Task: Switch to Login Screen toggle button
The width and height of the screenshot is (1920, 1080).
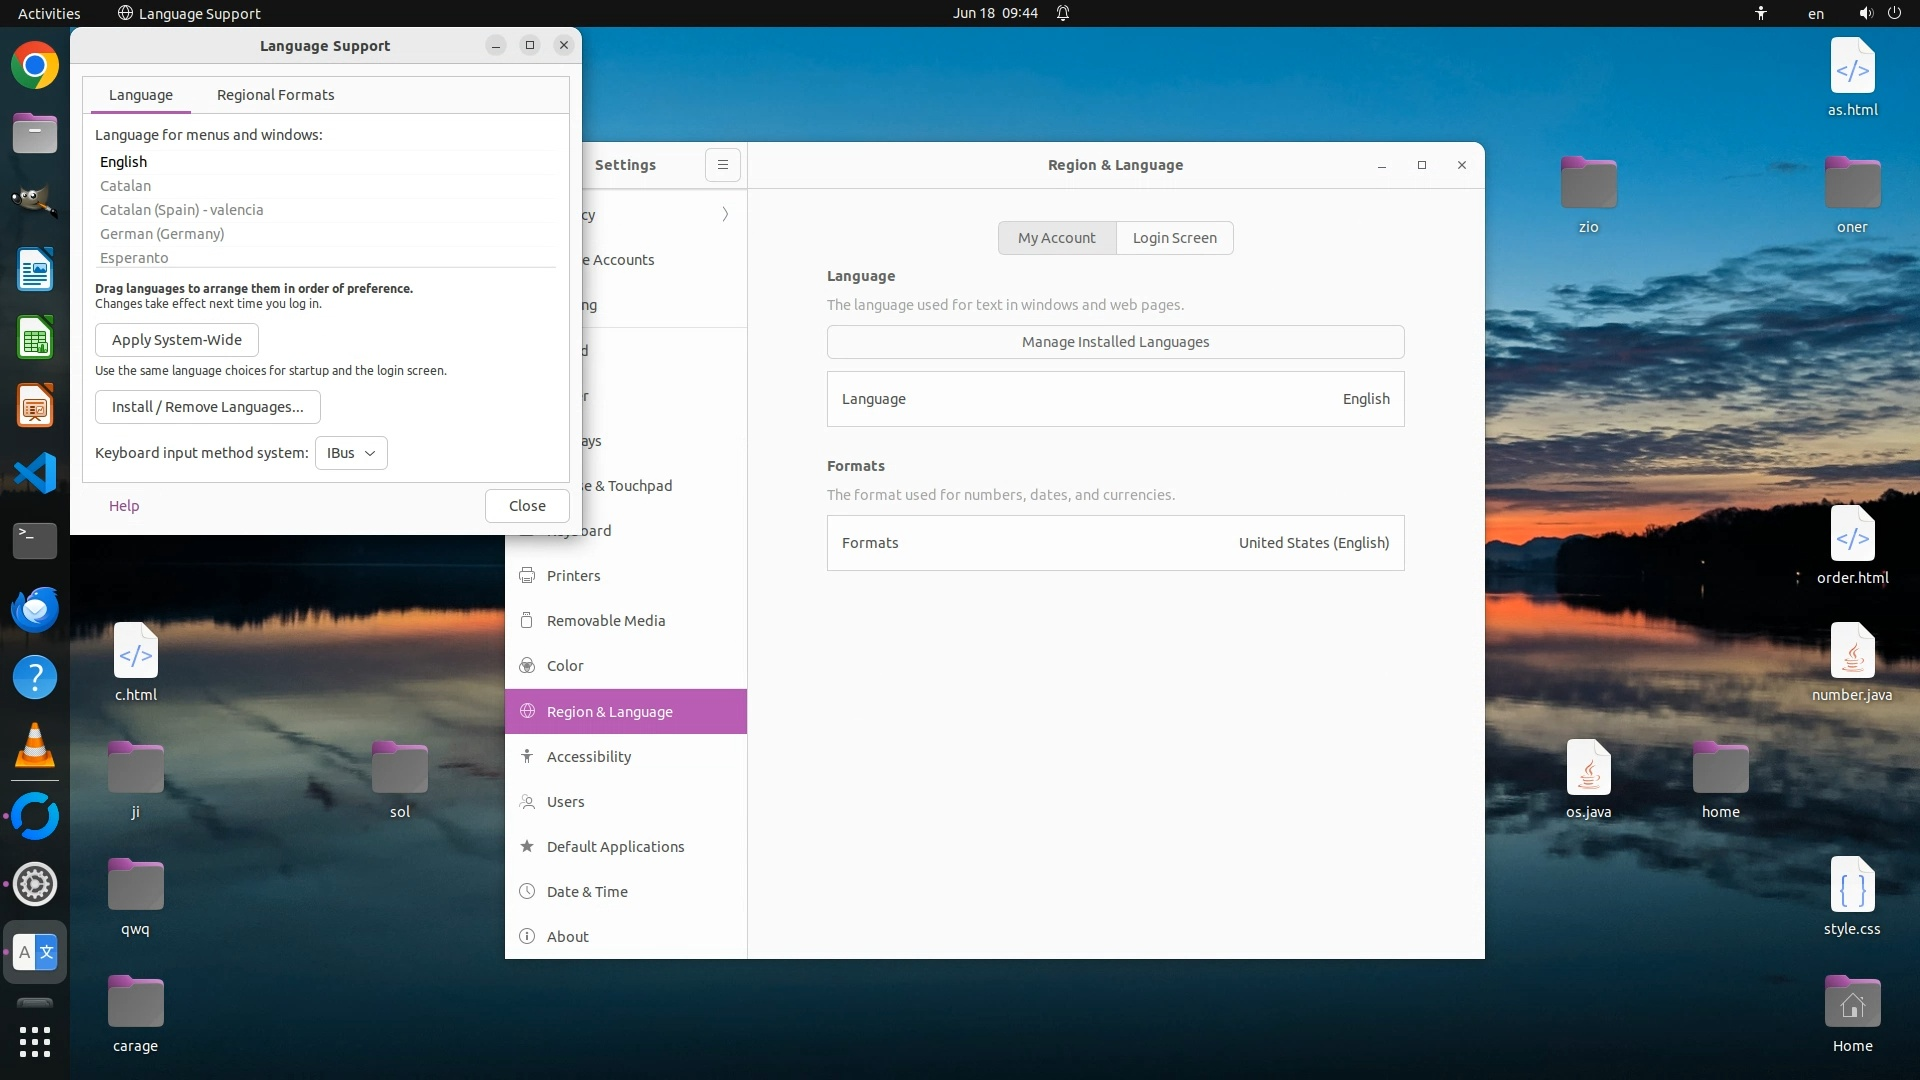Action: 1174,238
